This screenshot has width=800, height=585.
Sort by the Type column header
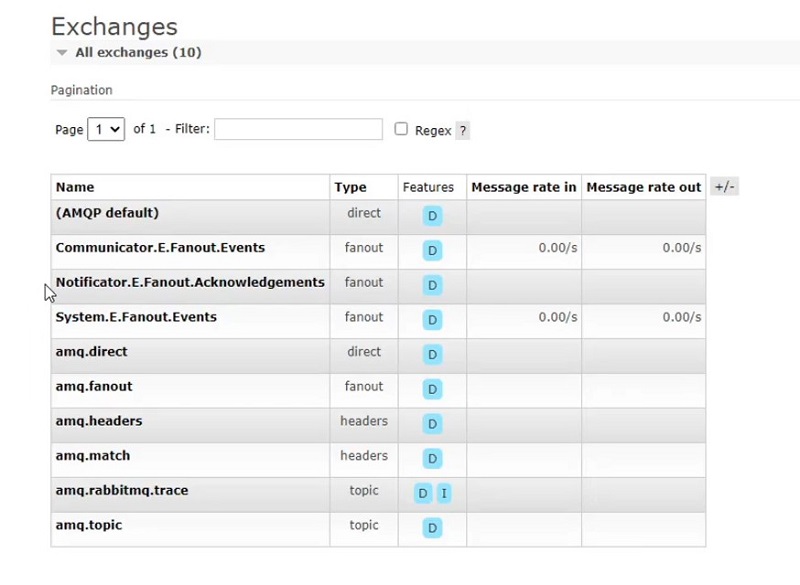pyautogui.click(x=350, y=187)
